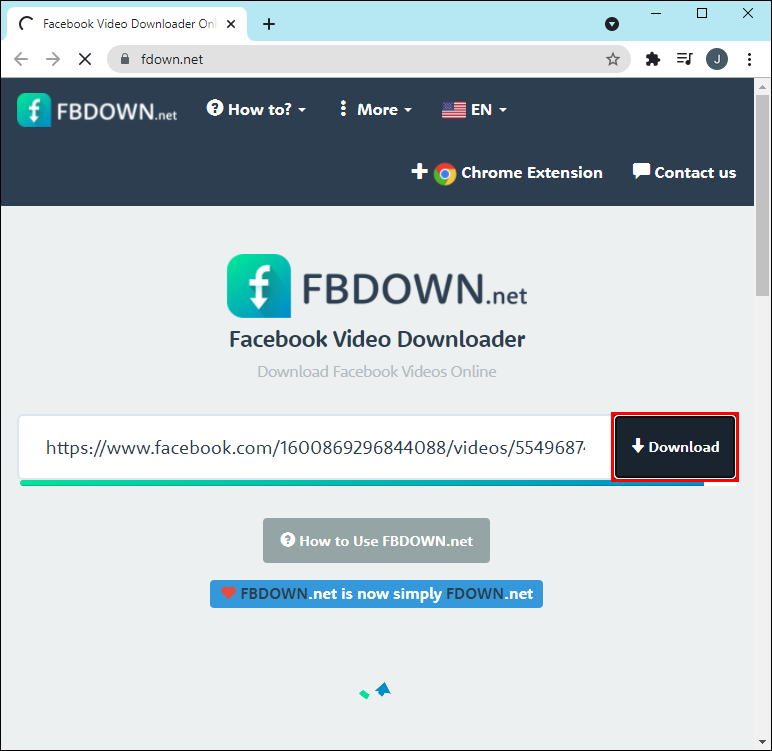The width and height of the screenshot is (772, 751).
Task: Stop page loading with the X icon
Action: (85, 60)
